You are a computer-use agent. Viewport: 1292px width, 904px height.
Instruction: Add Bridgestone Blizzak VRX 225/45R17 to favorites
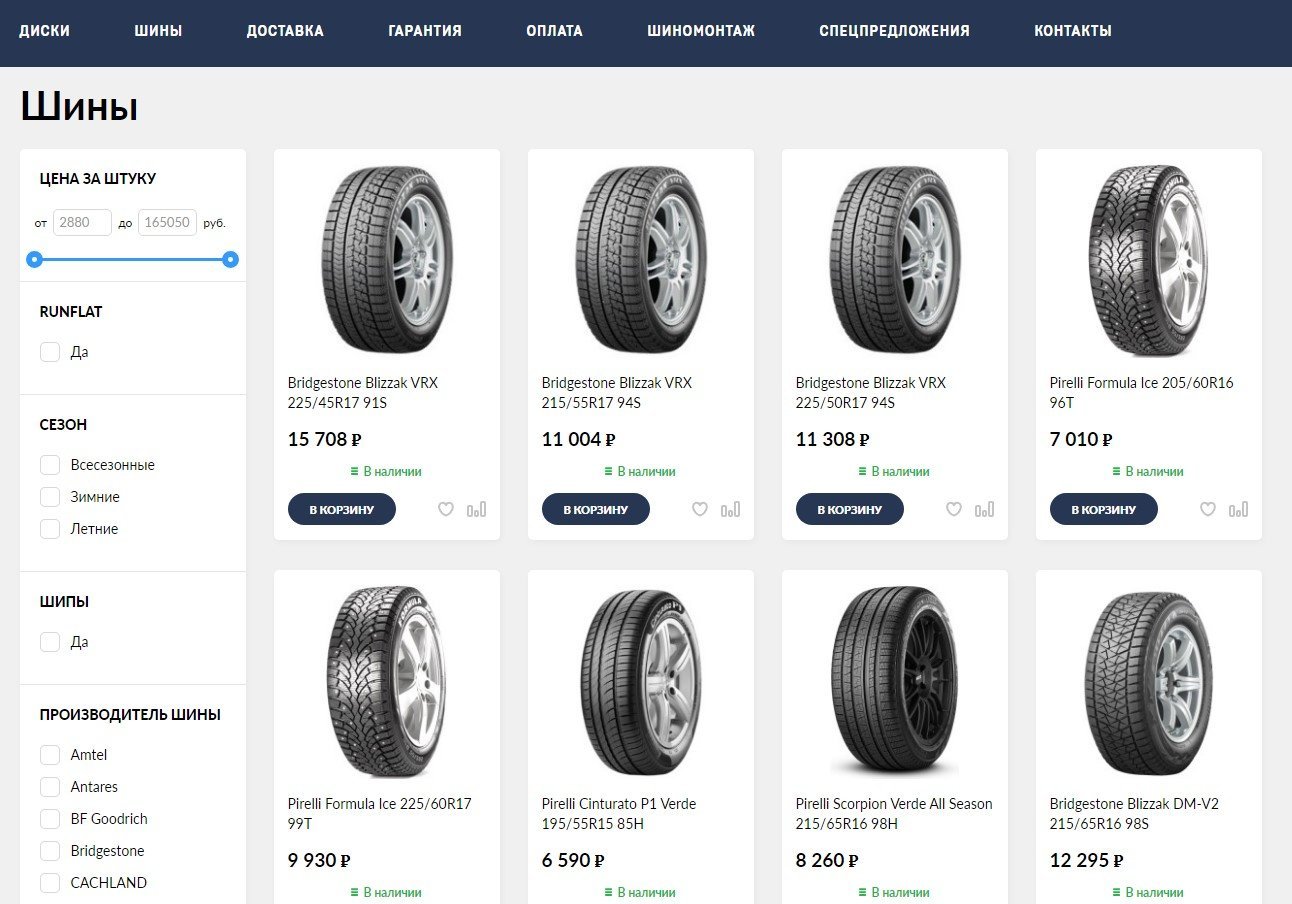click(446, 510)
